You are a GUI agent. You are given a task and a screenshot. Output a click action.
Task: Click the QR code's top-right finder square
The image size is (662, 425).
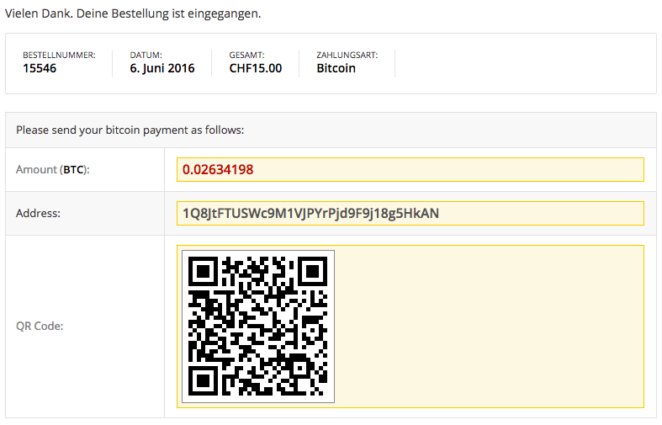coord(311,273)
